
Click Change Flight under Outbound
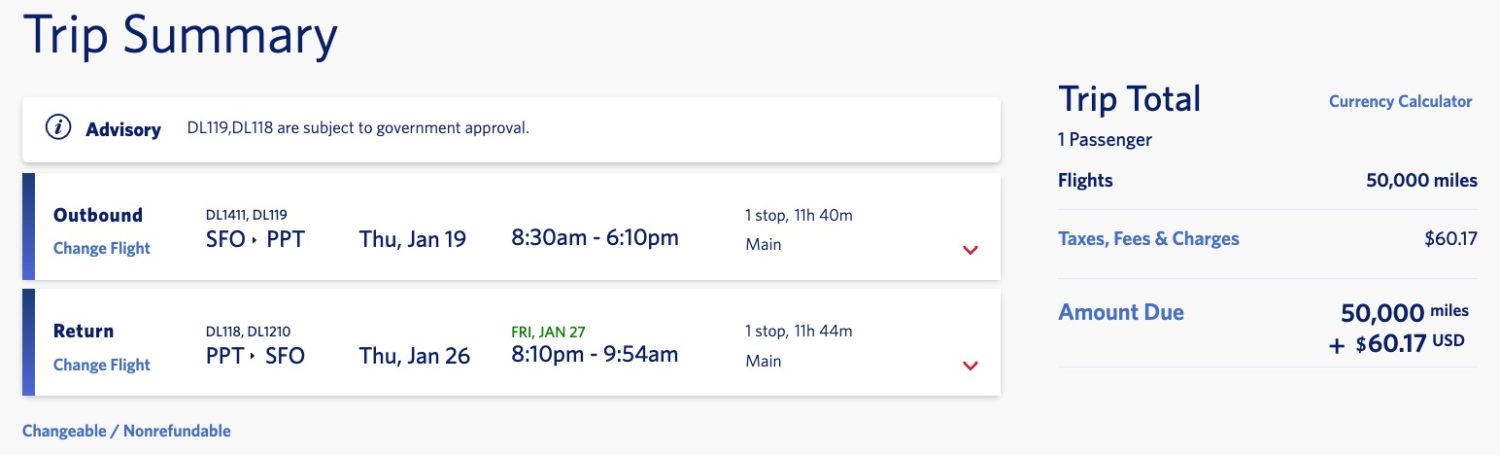point(102,248)
